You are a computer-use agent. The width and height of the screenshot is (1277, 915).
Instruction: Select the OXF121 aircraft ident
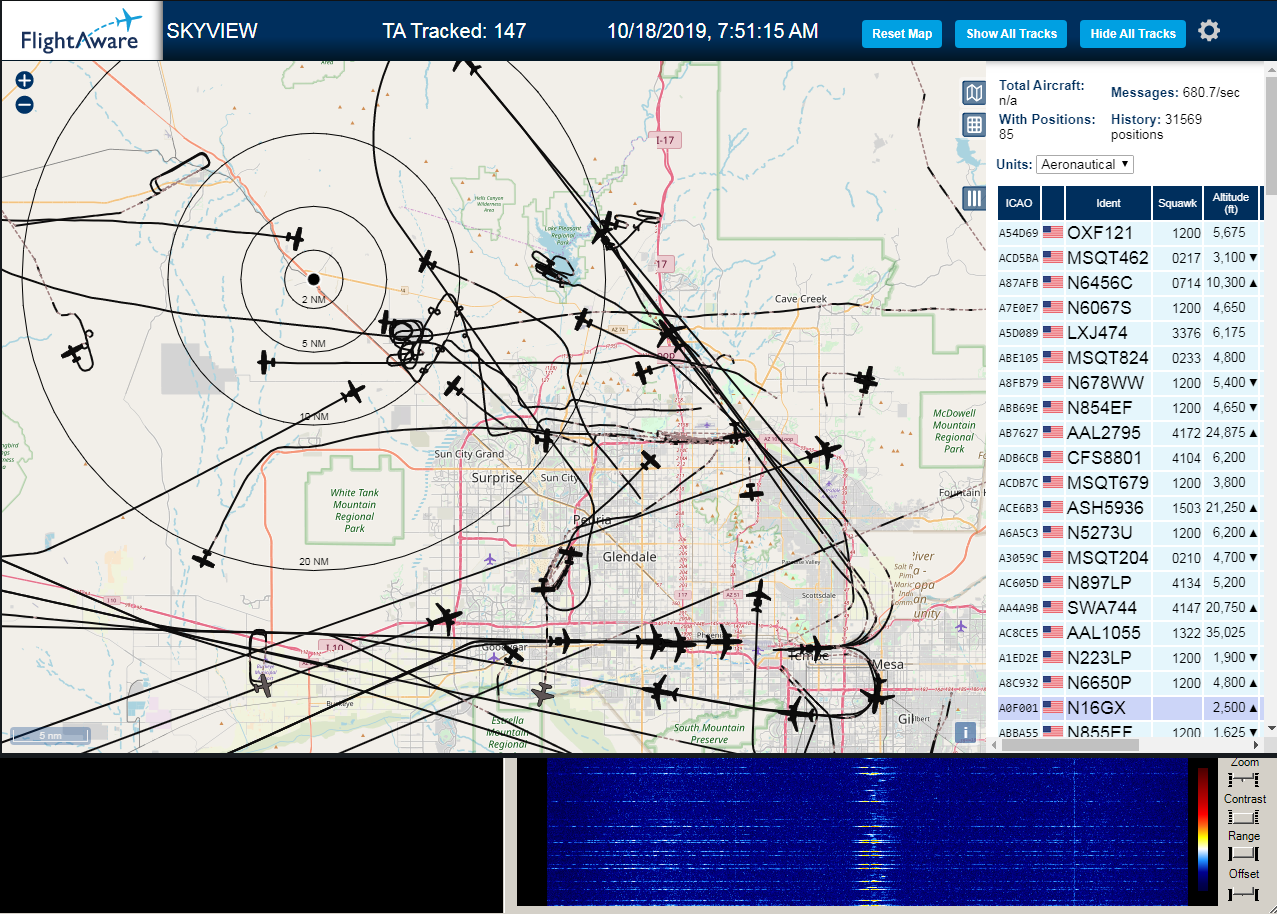pyautogui.click(x=1100, y=232)
